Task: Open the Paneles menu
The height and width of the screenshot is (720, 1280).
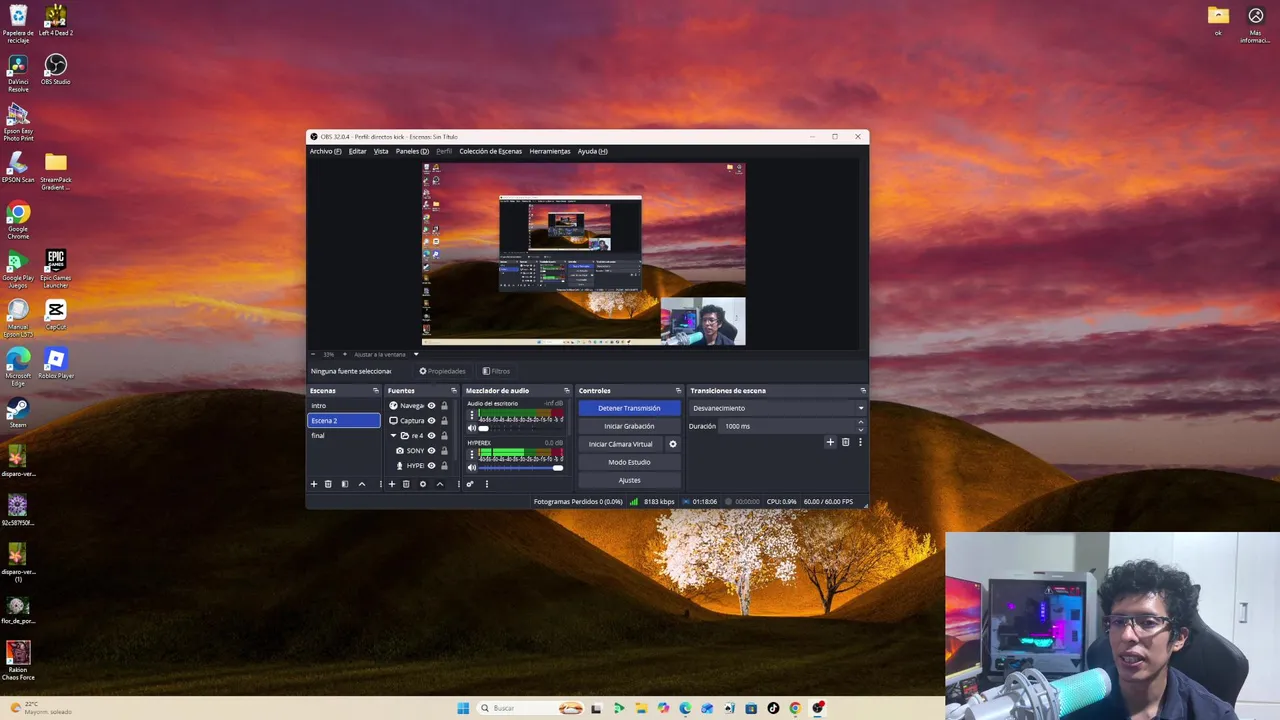Action: [x=412, y=151]
